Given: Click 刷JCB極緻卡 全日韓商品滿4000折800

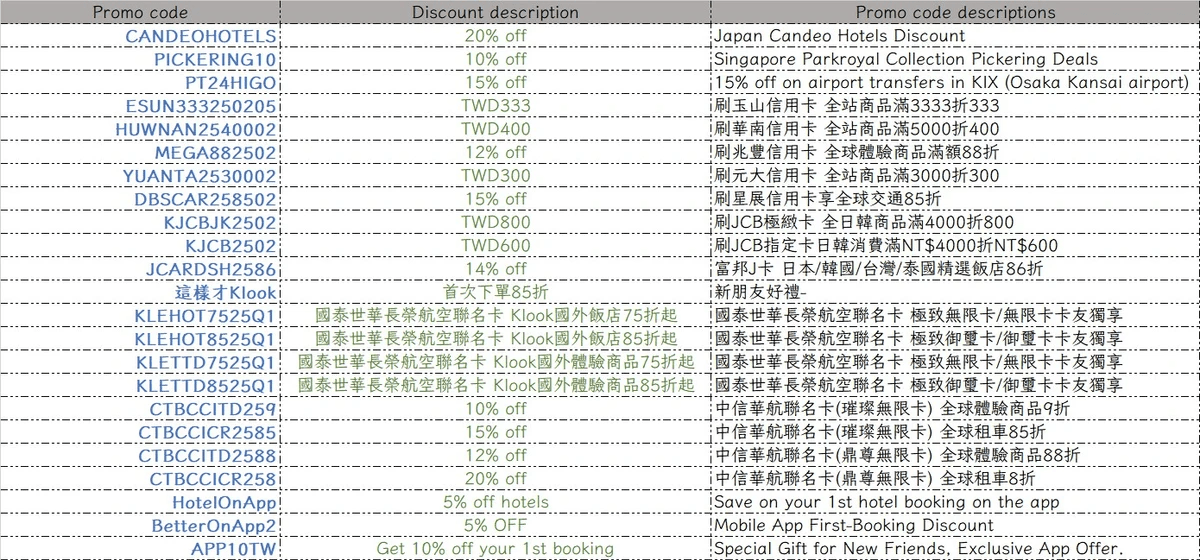Looking at the screenshot, I should point(864,222).
